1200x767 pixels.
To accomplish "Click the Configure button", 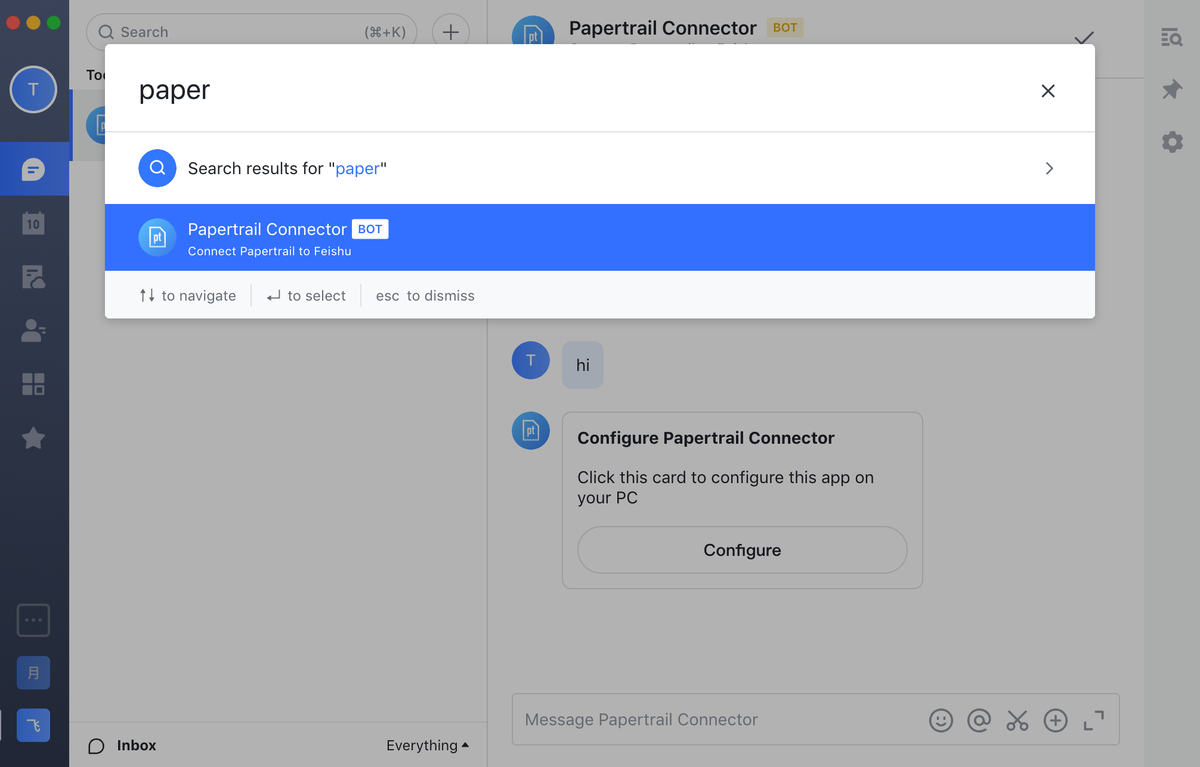I will coord(742,550).
